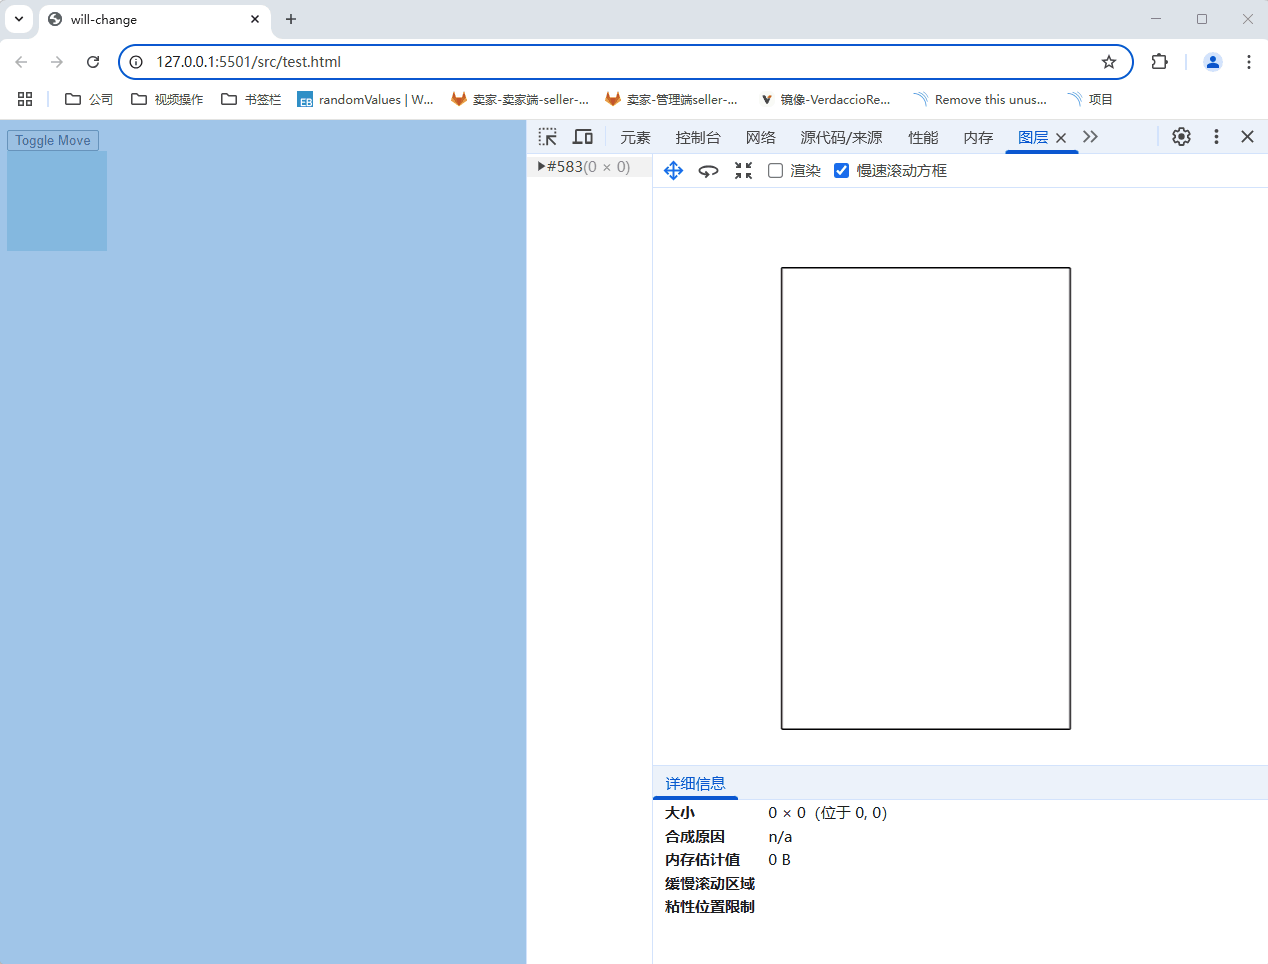
Task: Go forward in browser history
Action: coord(57,62)
